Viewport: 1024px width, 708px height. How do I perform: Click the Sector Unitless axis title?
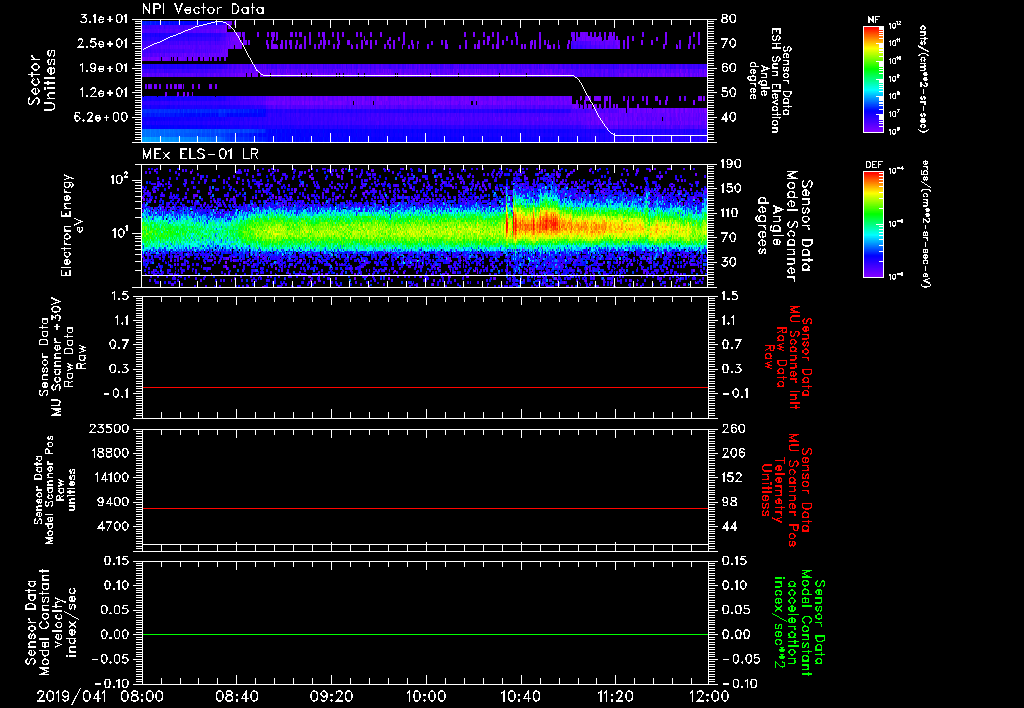(42, 80)
